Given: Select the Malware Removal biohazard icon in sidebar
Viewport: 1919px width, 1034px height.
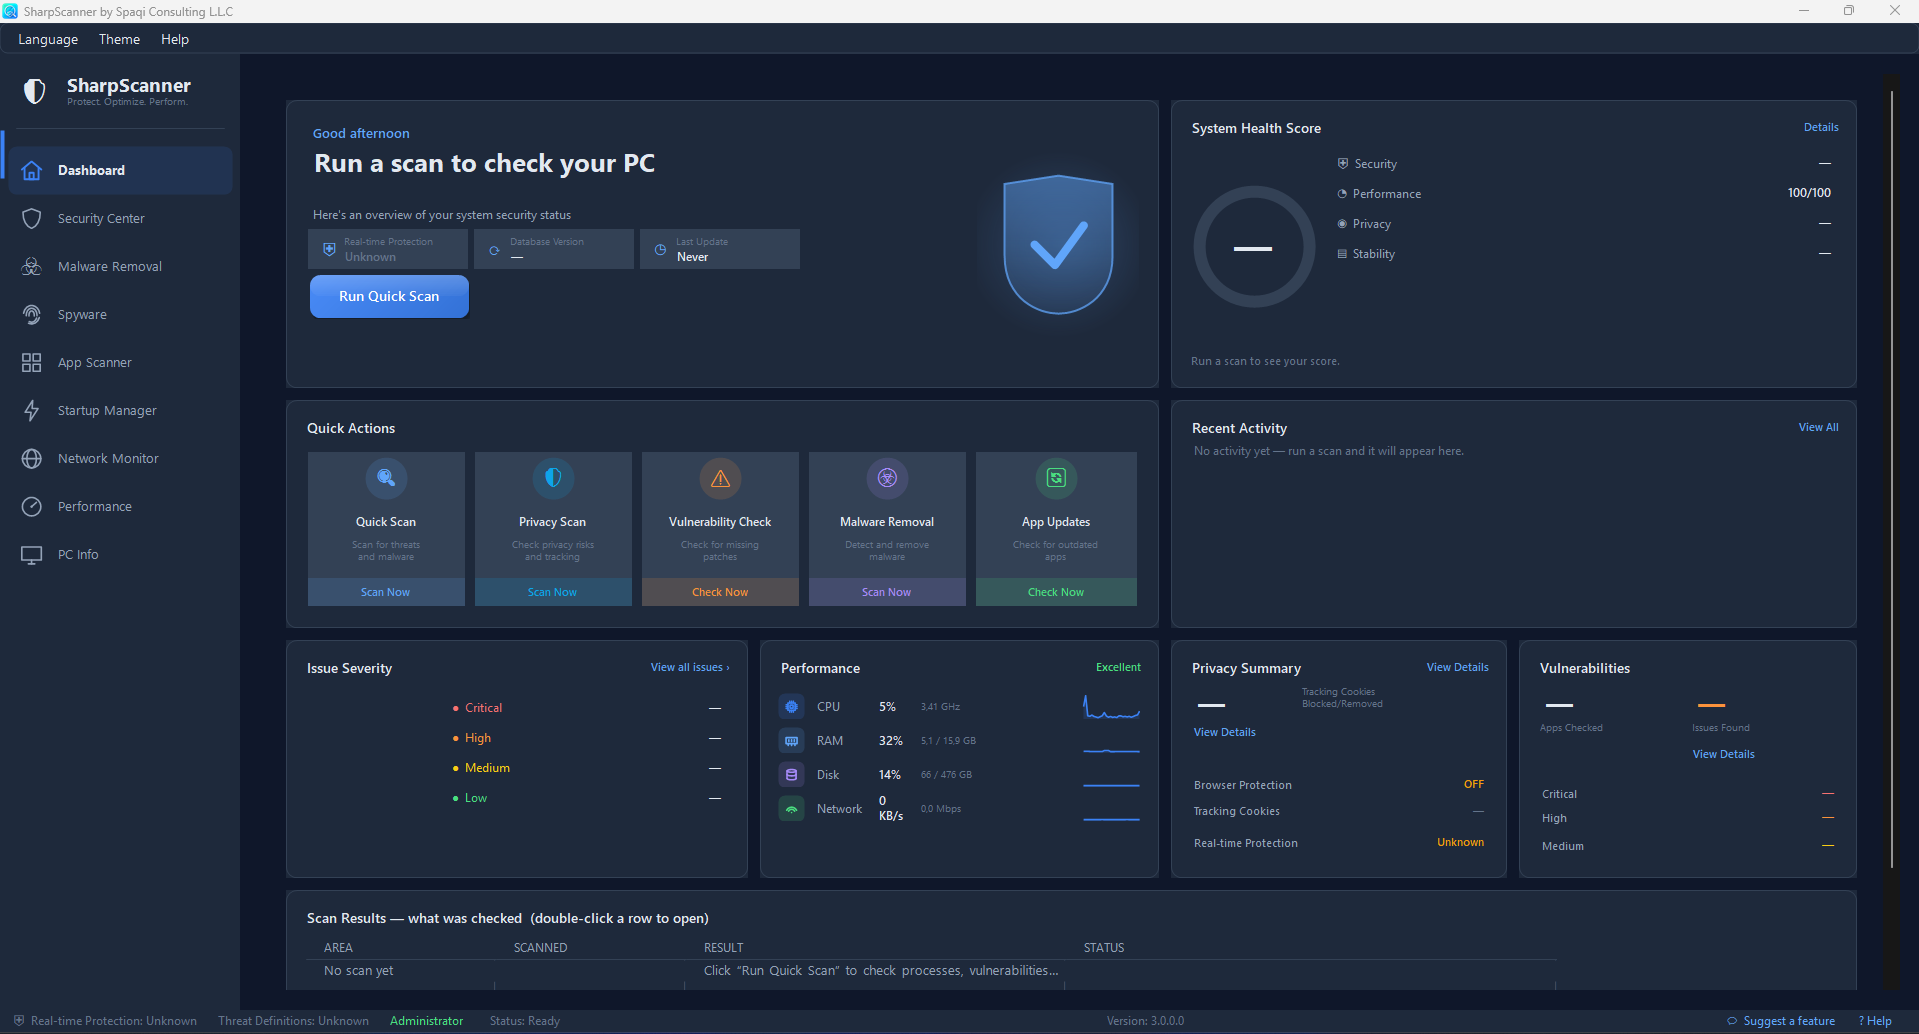Looking at the screenshot, I should [32, 266].
